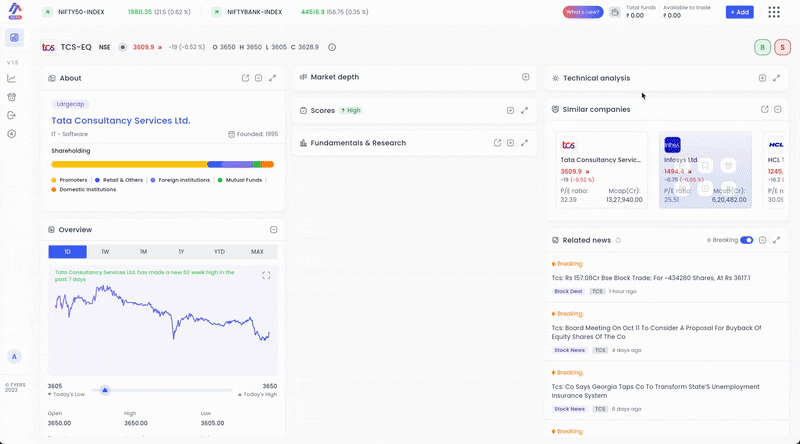Click the NIFTY50-INDEX green arrow icon
This screenshot has width=800, height=444.
[x=47, y=12]
